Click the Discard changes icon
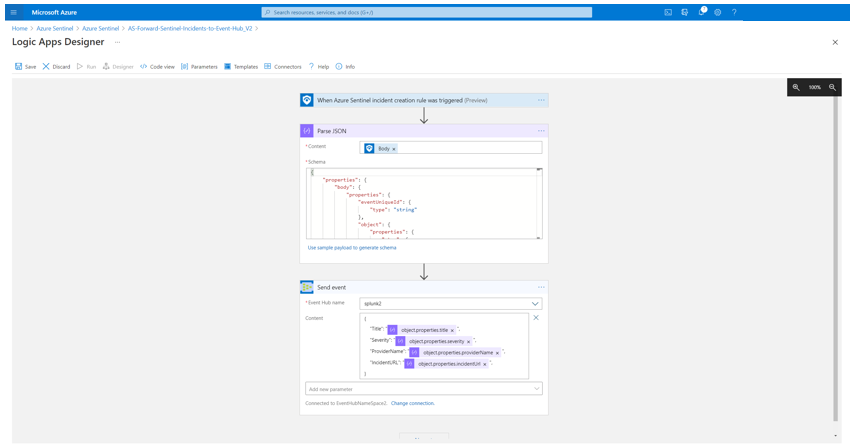Viewport: 852px width, 448px height. [x=46, y=66]
